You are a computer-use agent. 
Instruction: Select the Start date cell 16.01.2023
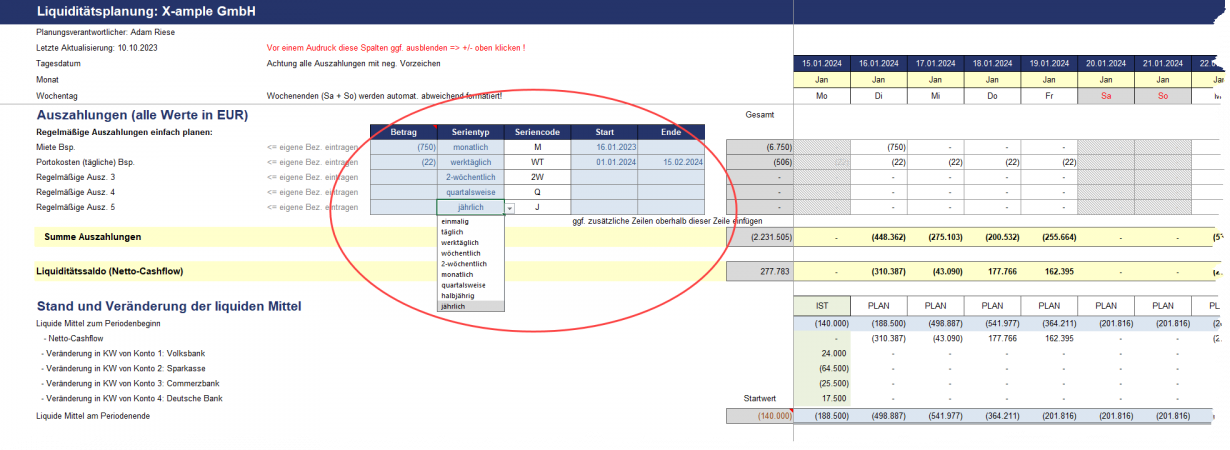604,147
